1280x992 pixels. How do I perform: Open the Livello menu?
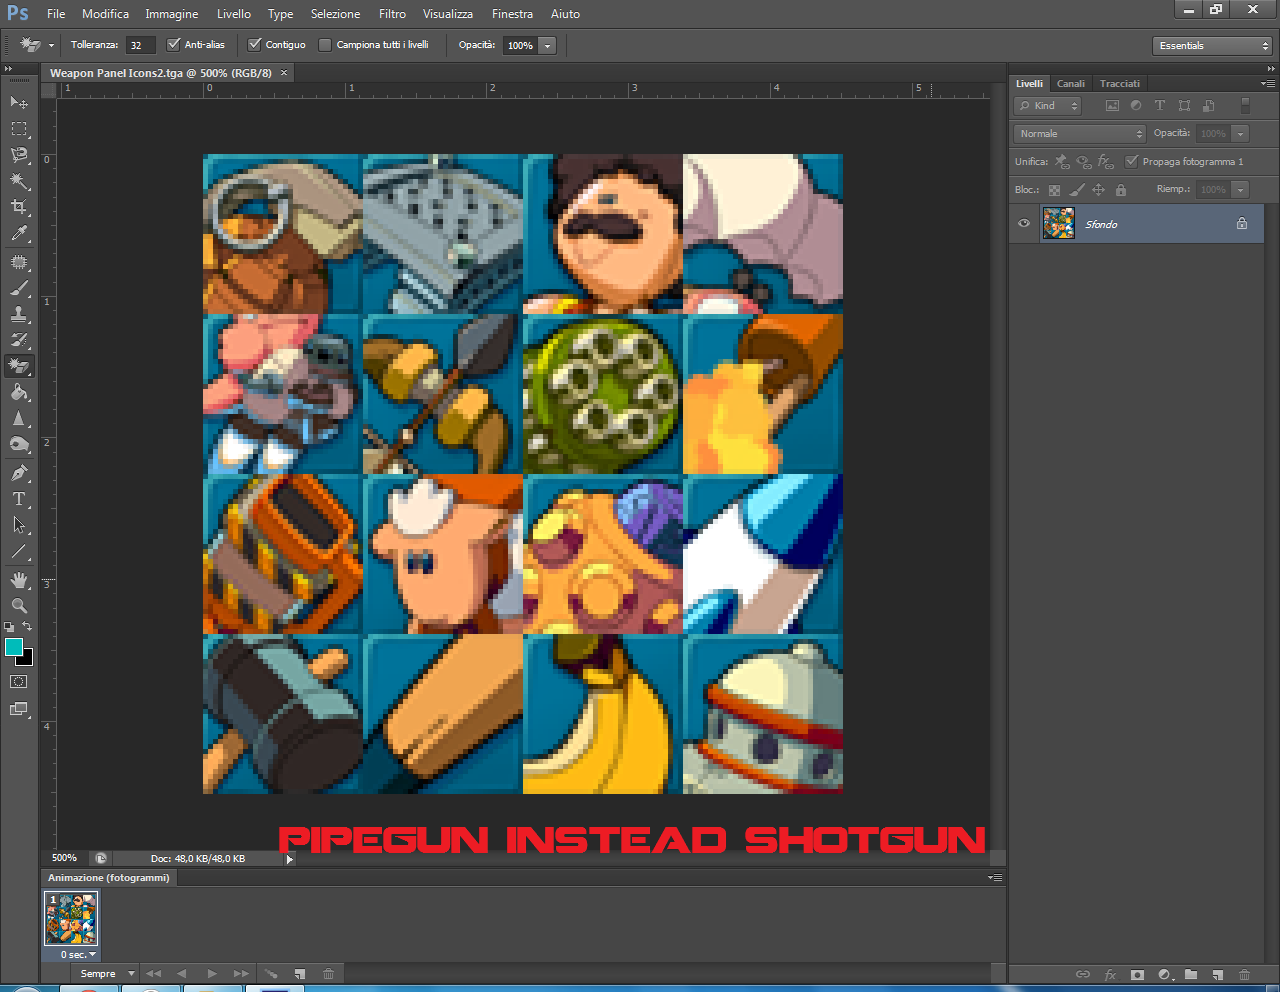point(234,14)
